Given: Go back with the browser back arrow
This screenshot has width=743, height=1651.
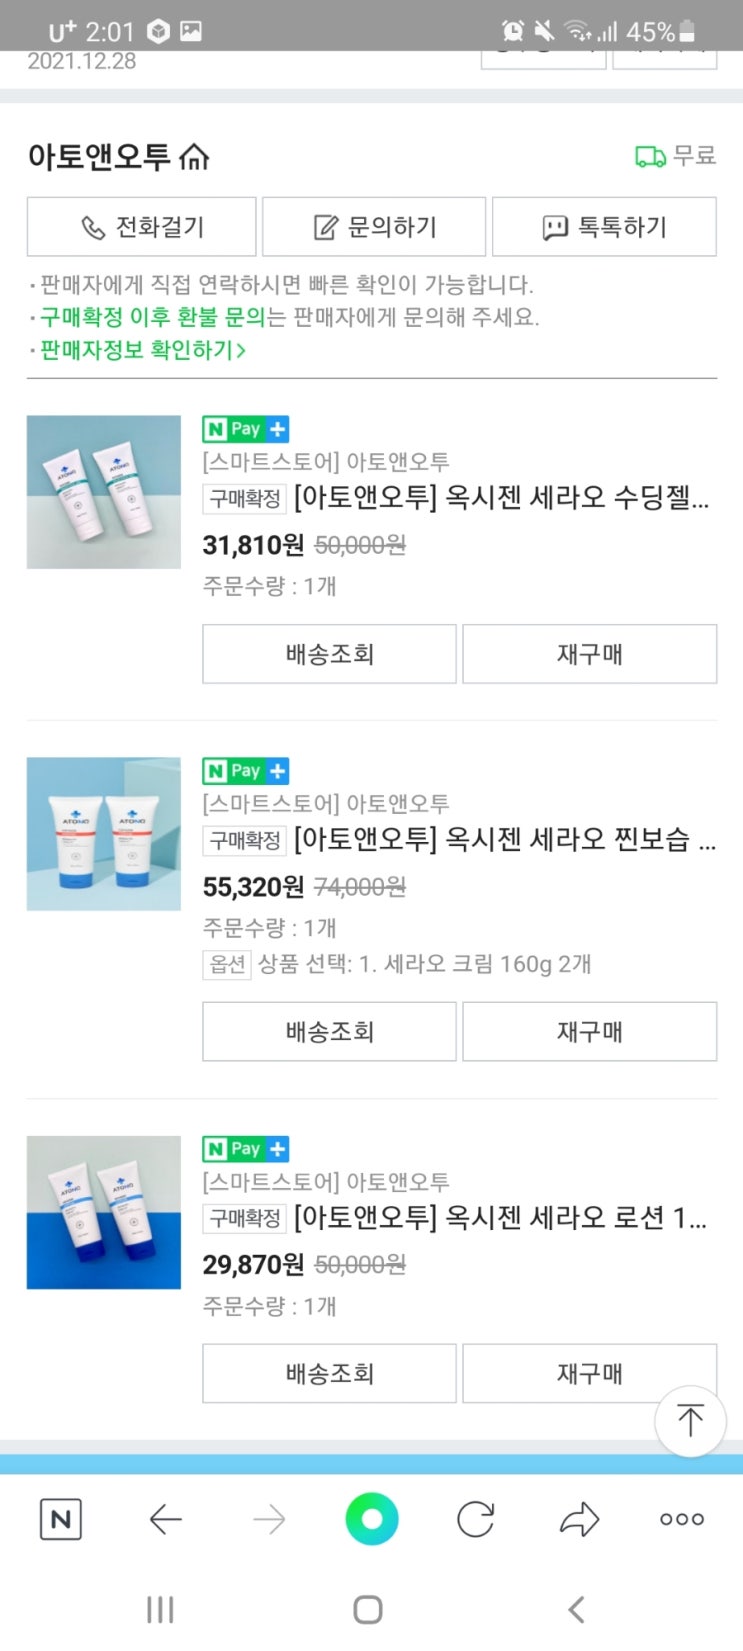Looking at the screenshot, I should tap(165, 1520).
